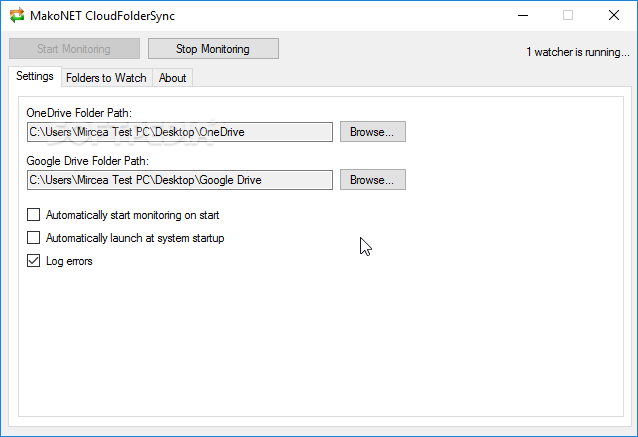The width and height of the screenshot is (638, 437).
Task: Click the Stop Monitoring button
Action: pos(213,49)
